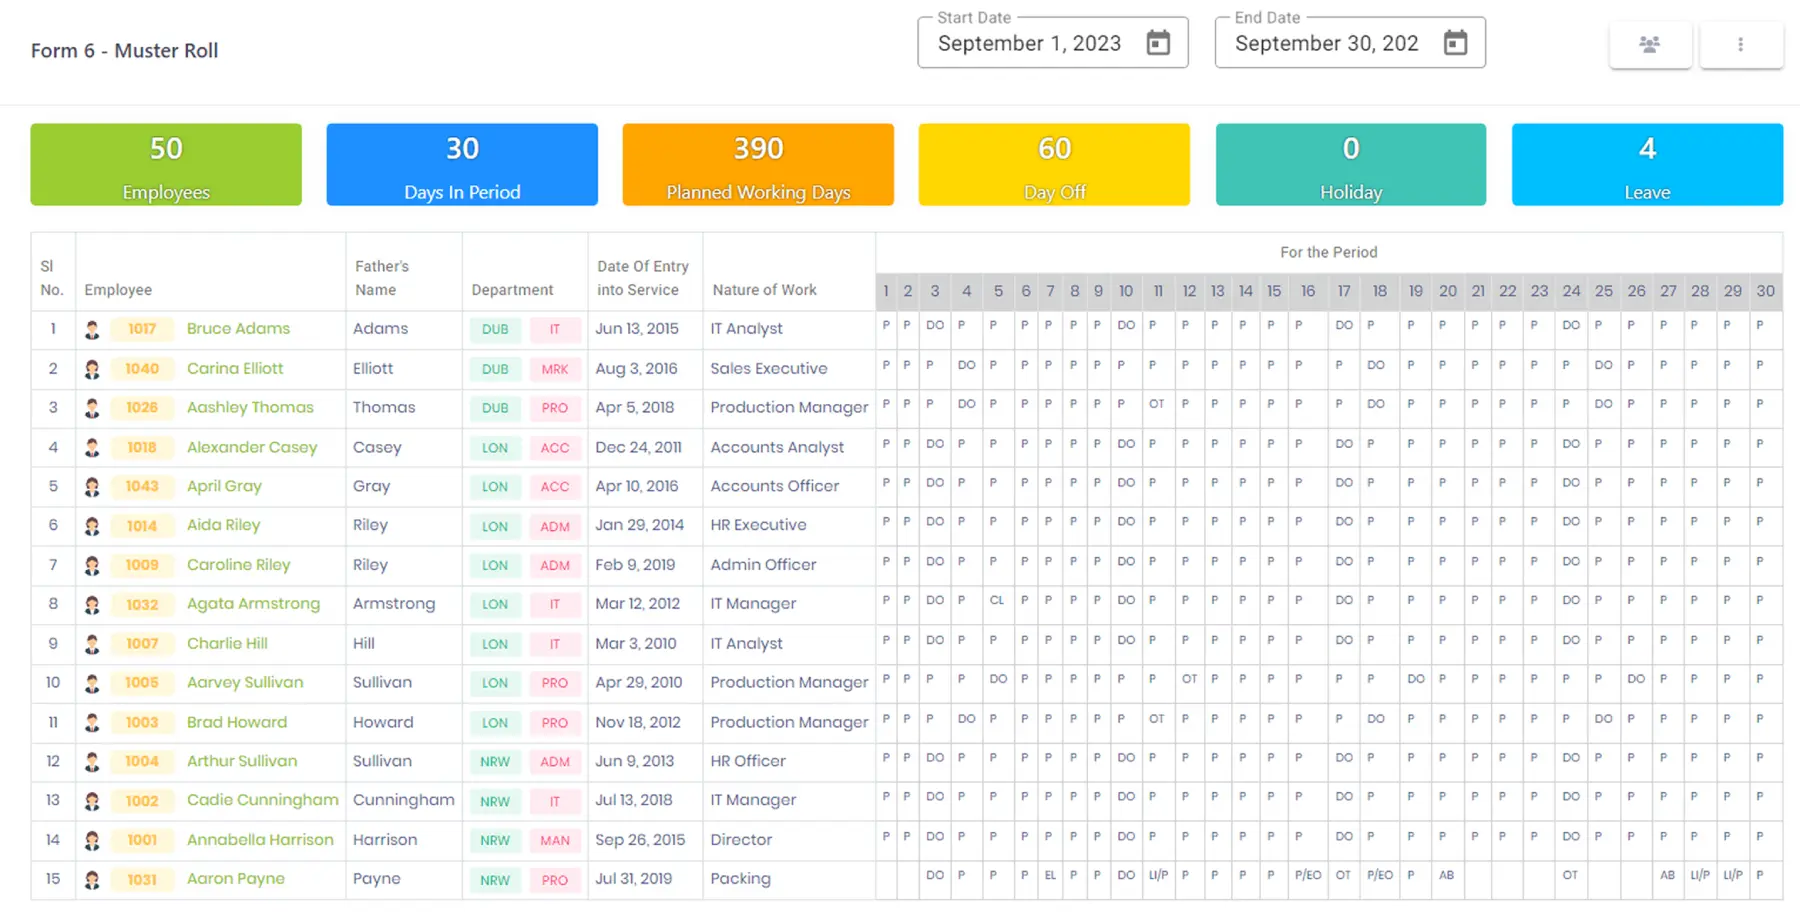
Task: Click Aaron Payne's avatar icon
Action: click(92, 880)
